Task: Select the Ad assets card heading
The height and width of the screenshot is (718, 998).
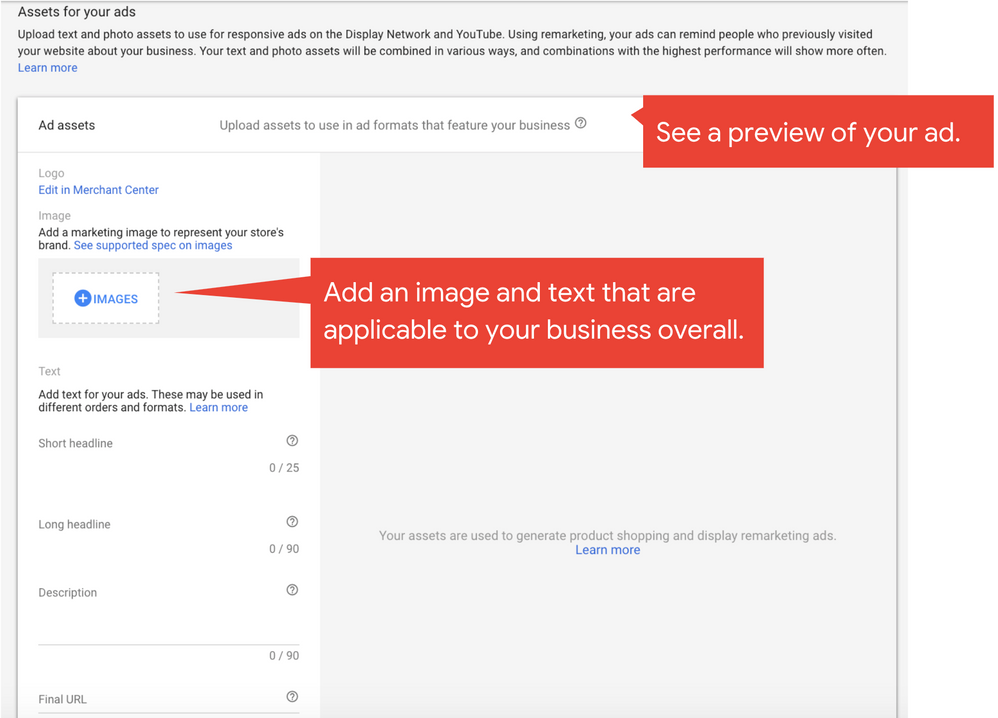Action: [67, 126]
